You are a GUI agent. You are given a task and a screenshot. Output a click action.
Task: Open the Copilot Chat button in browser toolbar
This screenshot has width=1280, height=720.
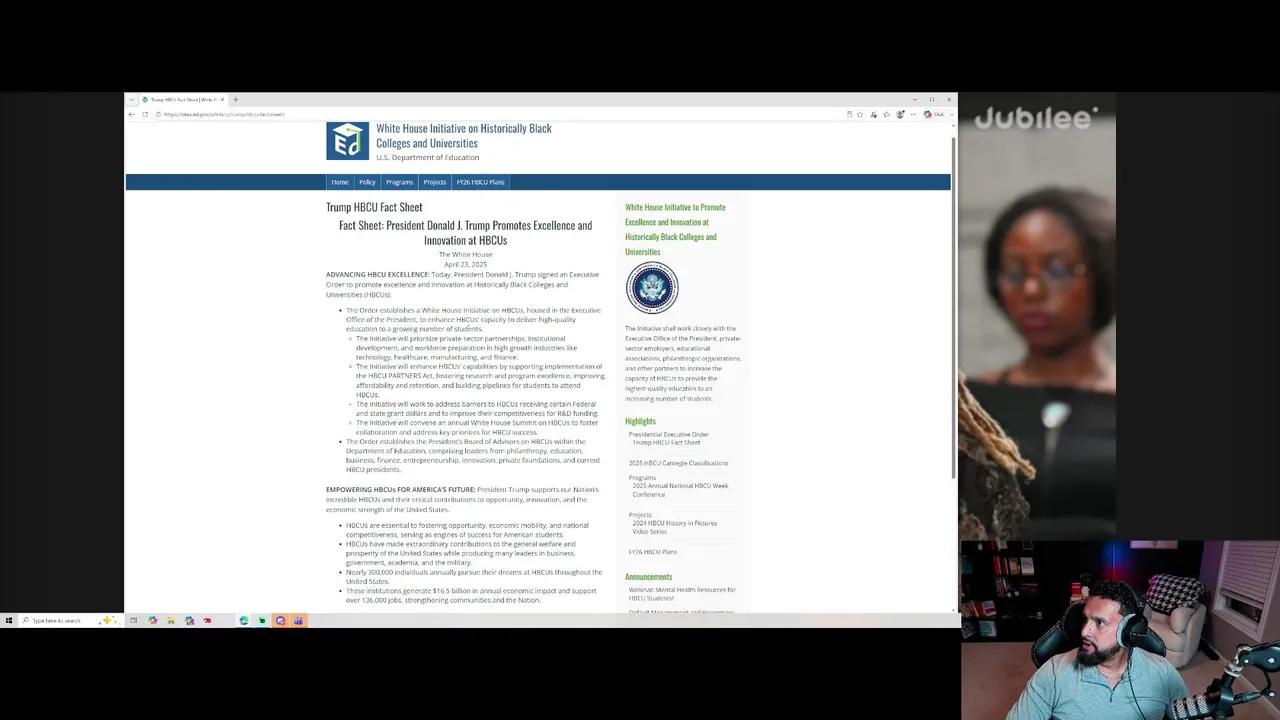point(934,114)
